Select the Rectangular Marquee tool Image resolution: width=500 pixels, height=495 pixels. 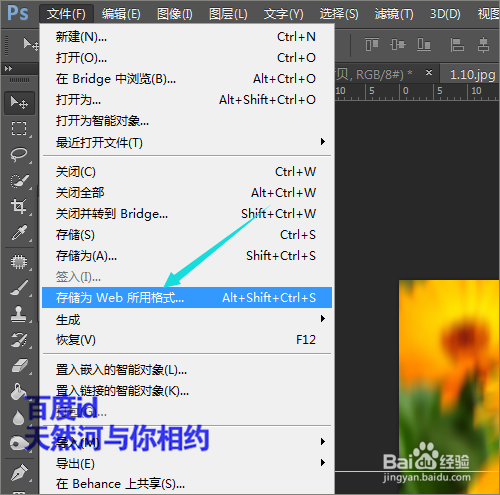coord(19,128)
